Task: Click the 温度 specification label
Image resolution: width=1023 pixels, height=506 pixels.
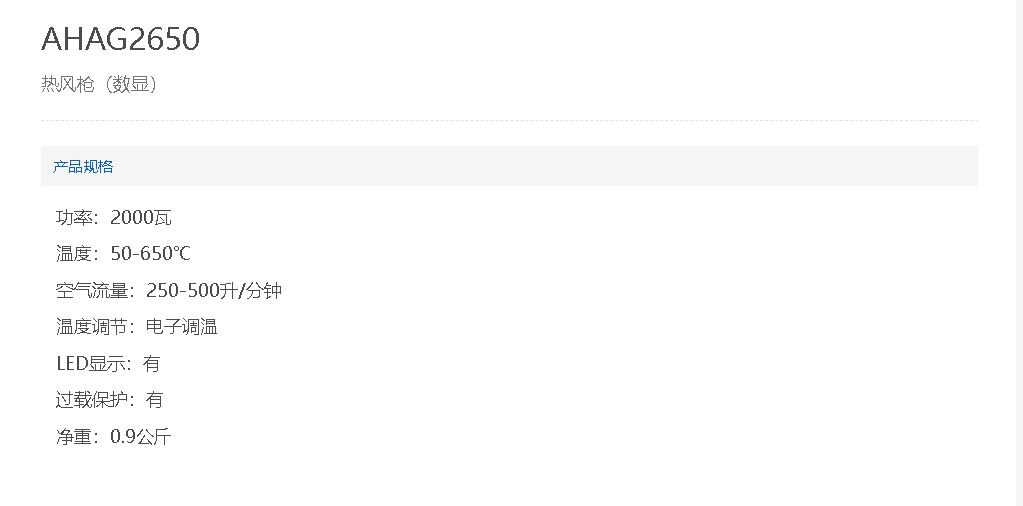Action: 75,254
